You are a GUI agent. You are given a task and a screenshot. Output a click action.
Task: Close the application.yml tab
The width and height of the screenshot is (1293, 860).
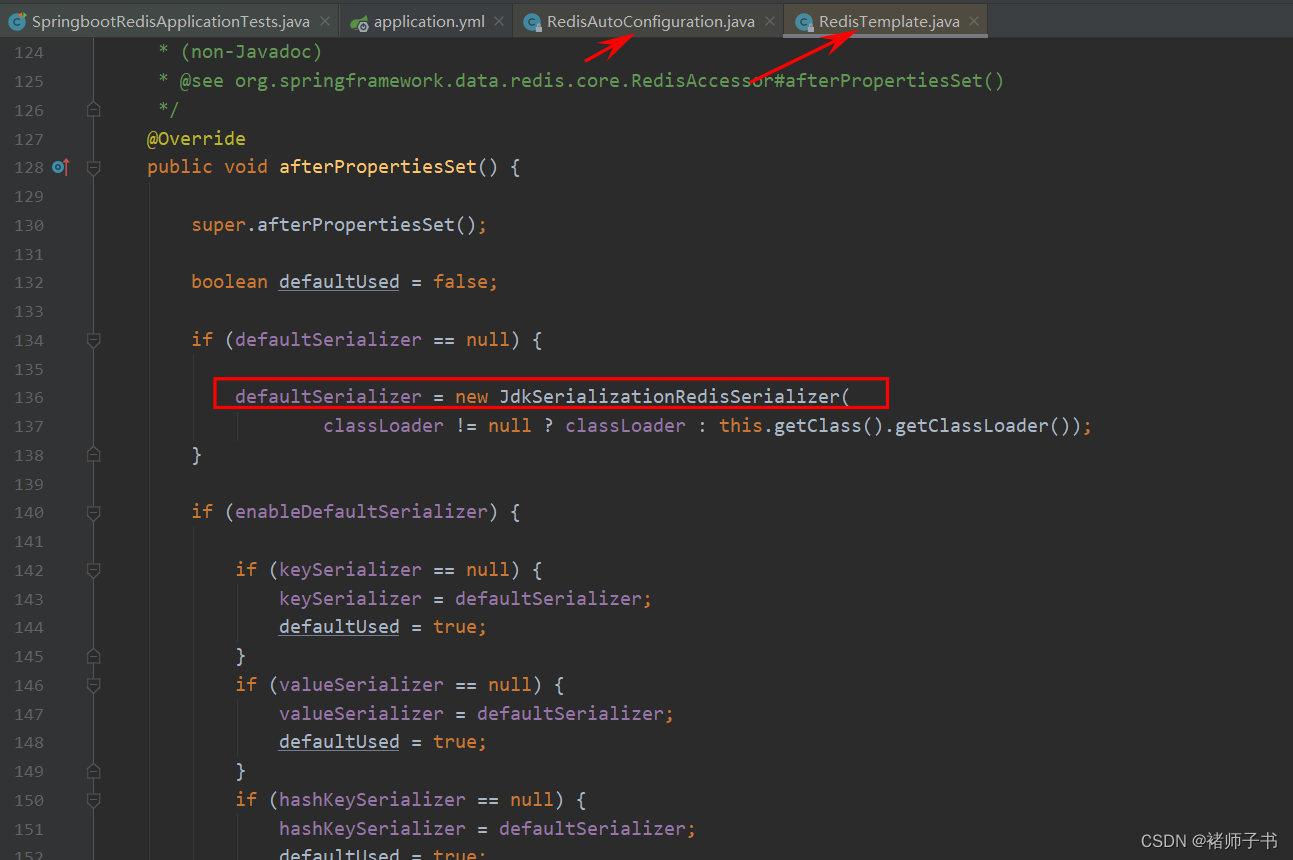click(499, 21)
